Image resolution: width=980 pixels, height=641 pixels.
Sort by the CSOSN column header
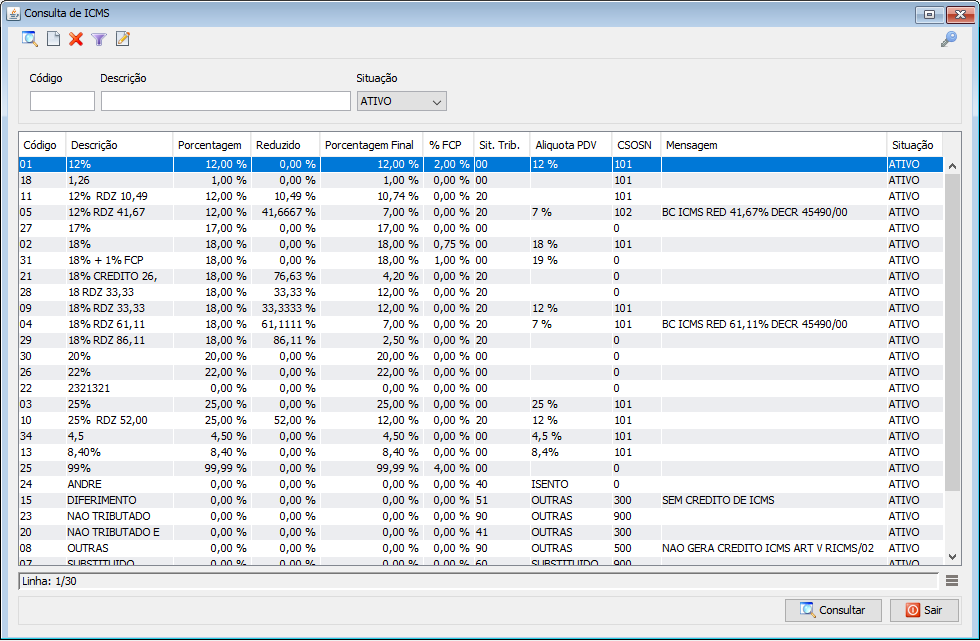pos(636,145)
